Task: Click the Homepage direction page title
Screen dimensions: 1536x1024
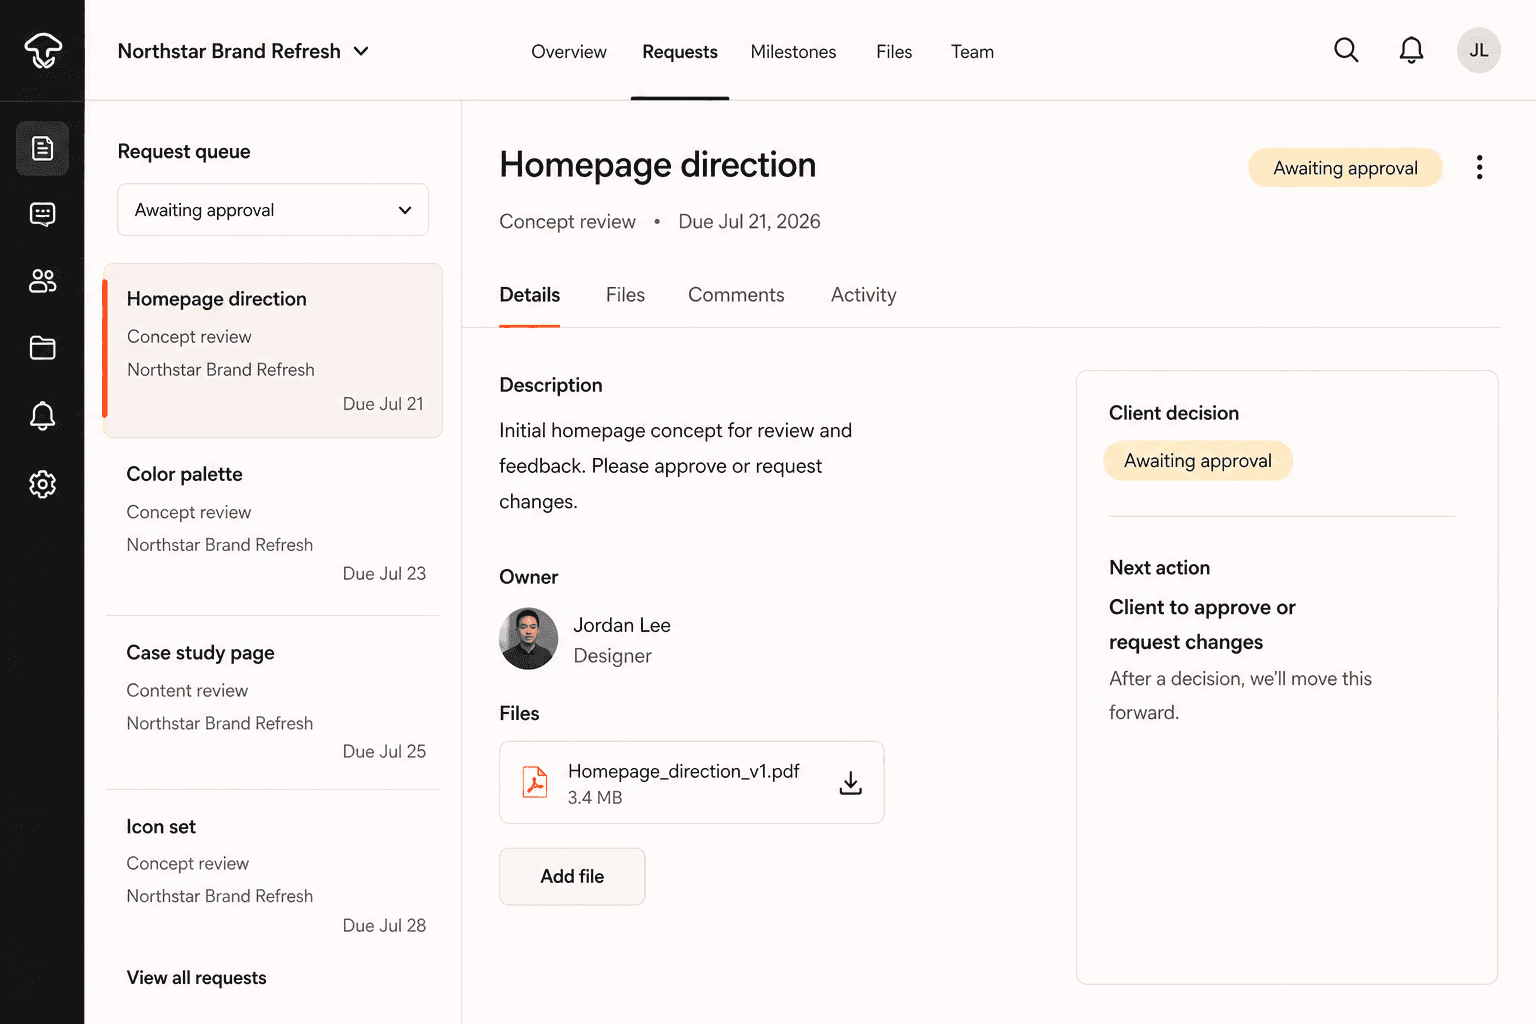Action: click(x=658, y=165)
